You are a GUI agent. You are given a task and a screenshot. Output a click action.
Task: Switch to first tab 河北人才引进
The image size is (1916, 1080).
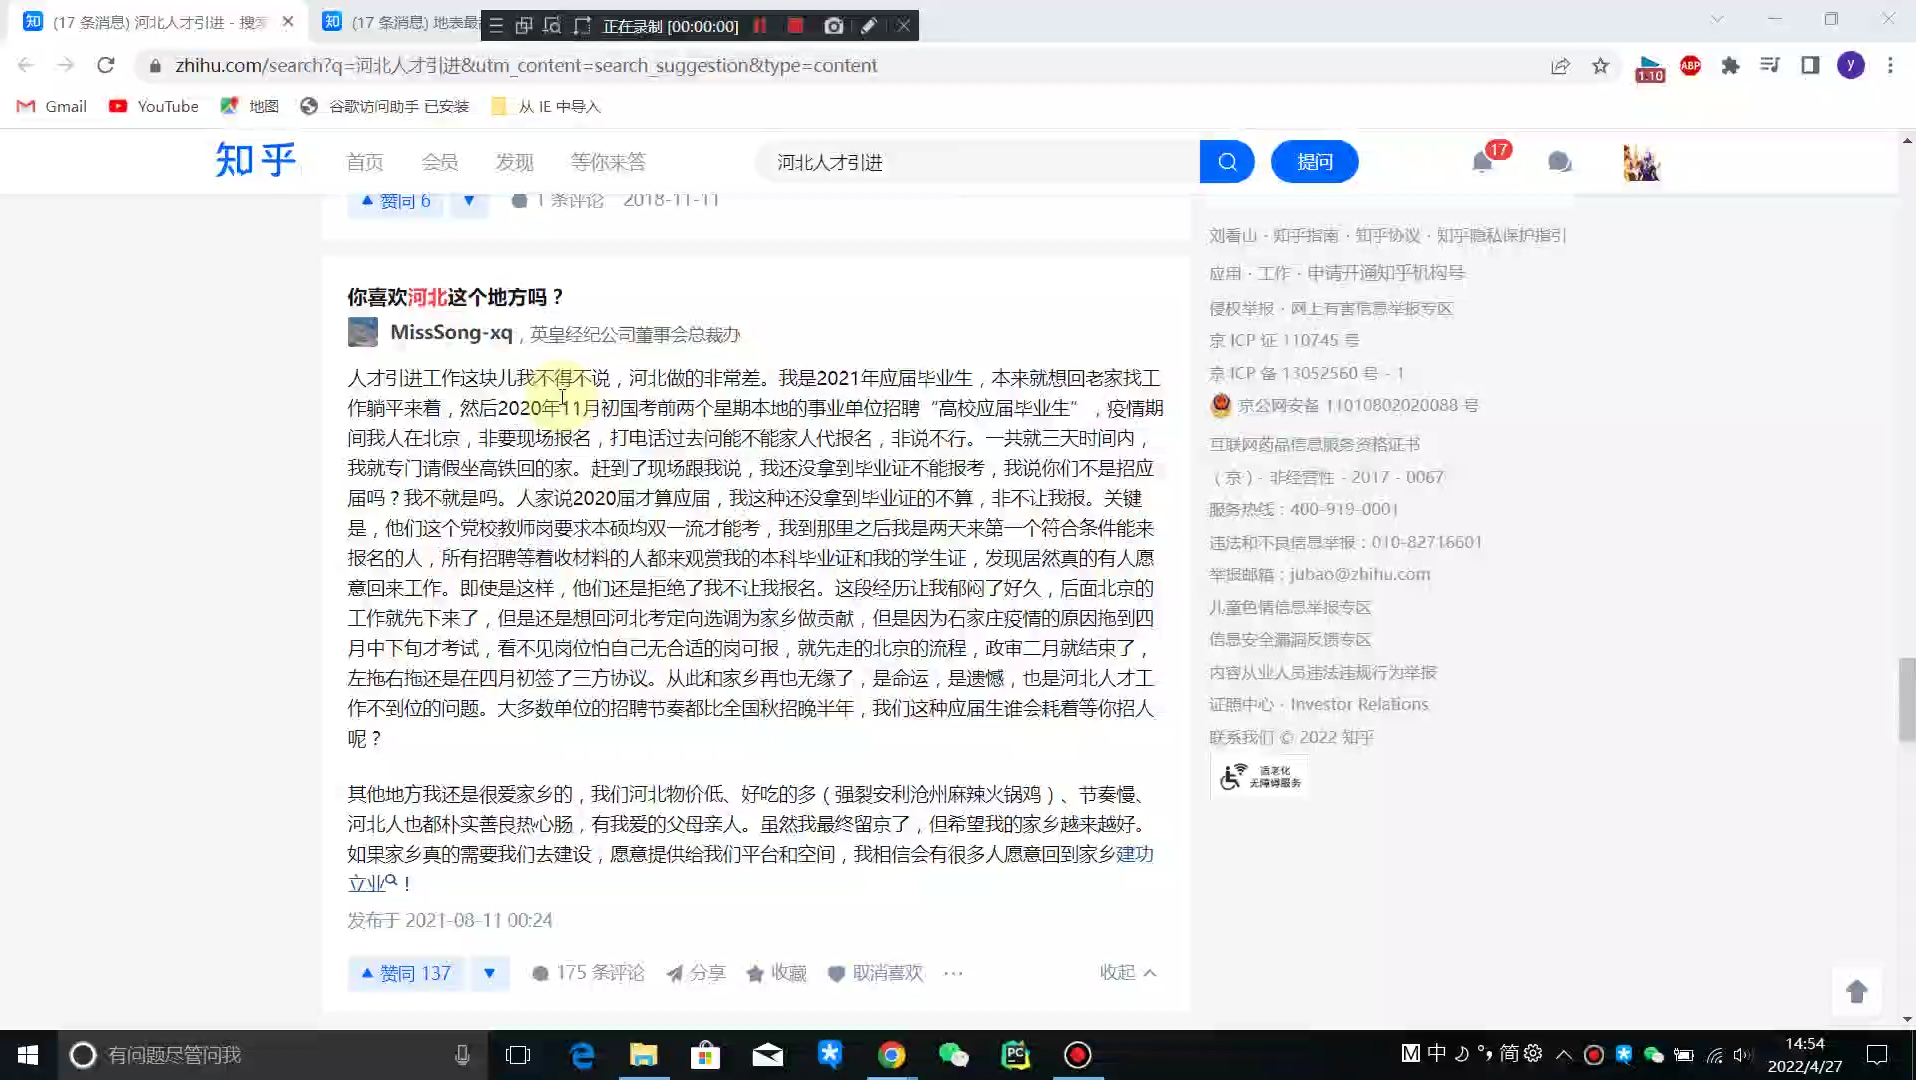point(160,22)
